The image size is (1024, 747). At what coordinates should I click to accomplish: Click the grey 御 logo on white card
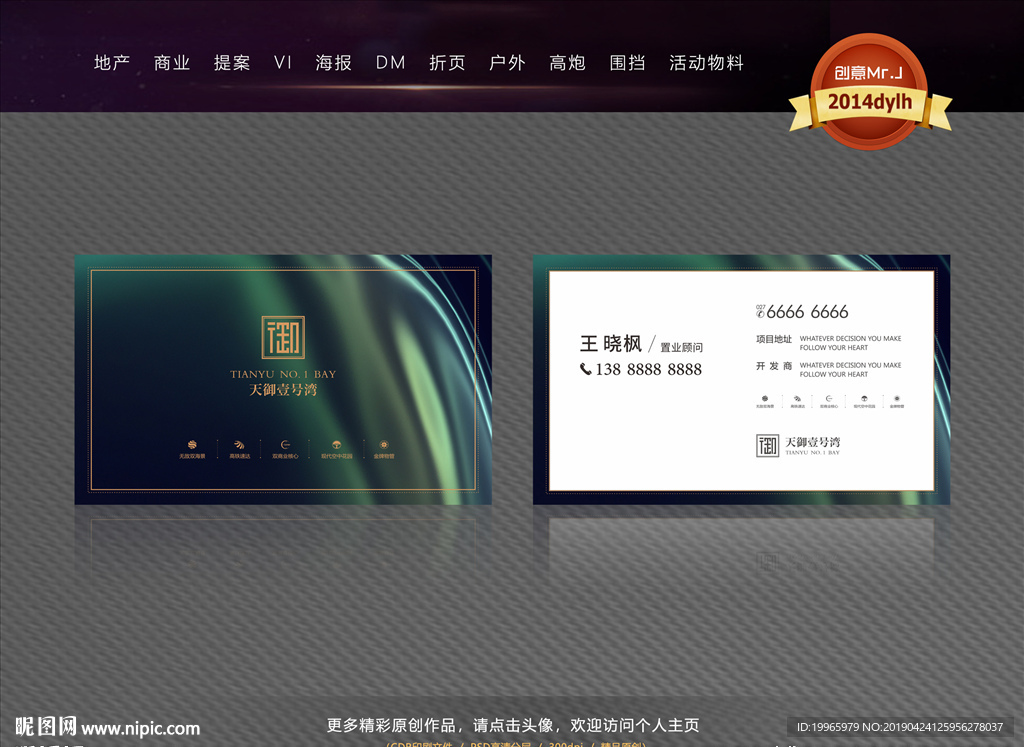pyautogui.click(x=767, y=446)
